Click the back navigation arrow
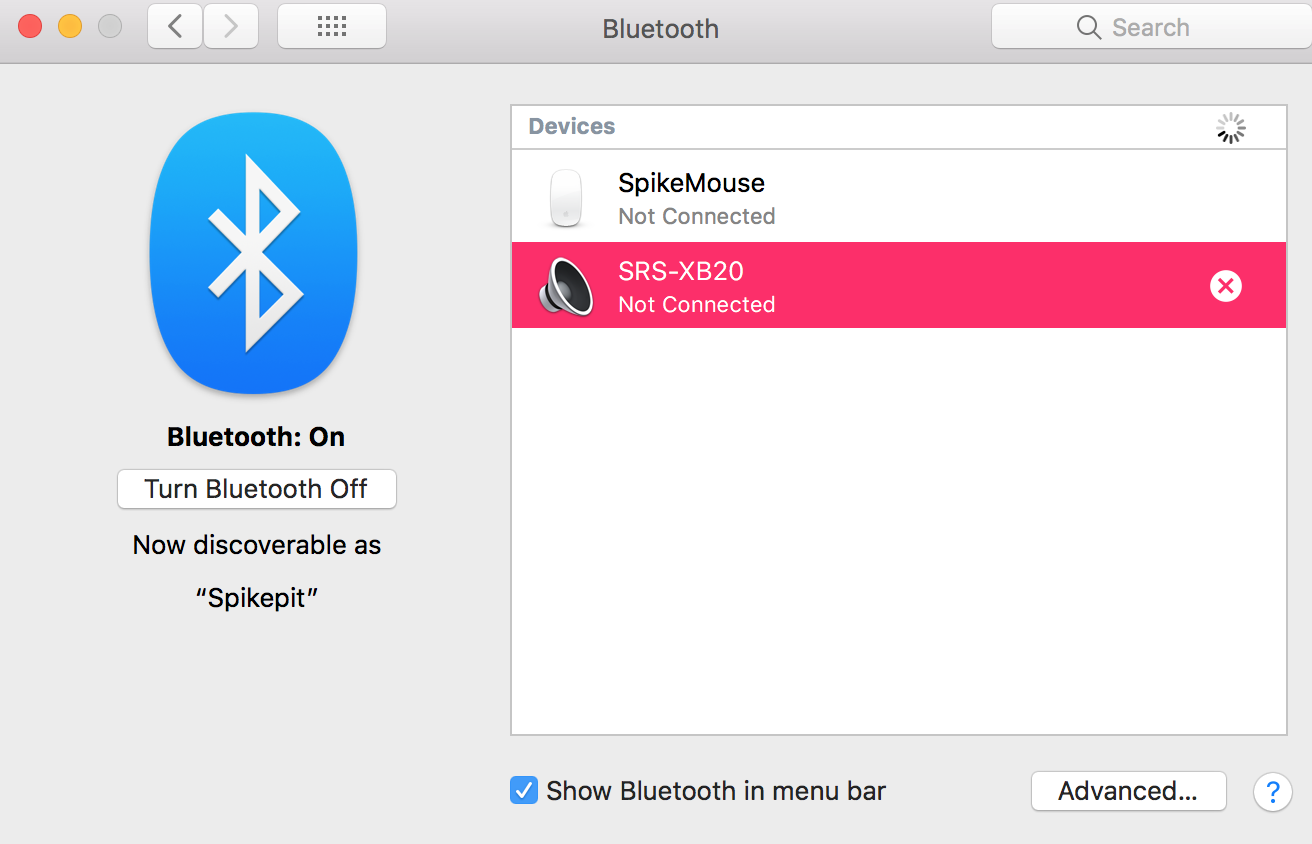Screen dimensions: 1312x844 175,27
